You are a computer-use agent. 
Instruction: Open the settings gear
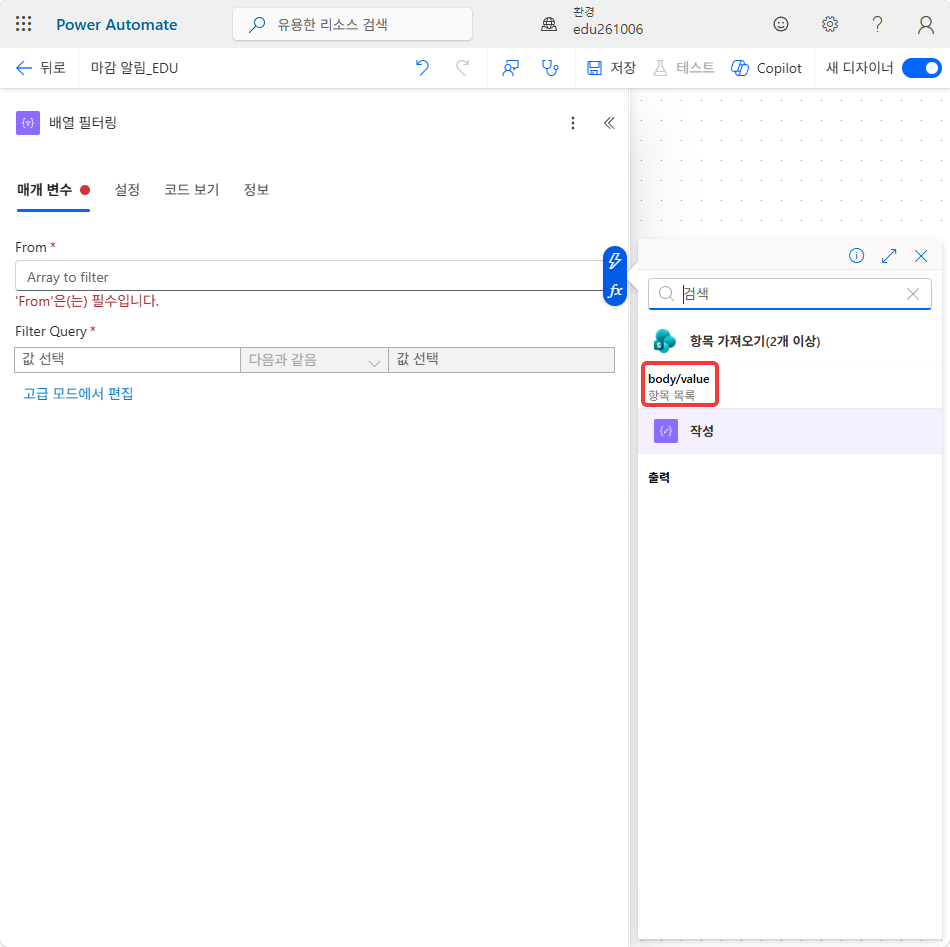pyautogui.click(x=829, y=24)
